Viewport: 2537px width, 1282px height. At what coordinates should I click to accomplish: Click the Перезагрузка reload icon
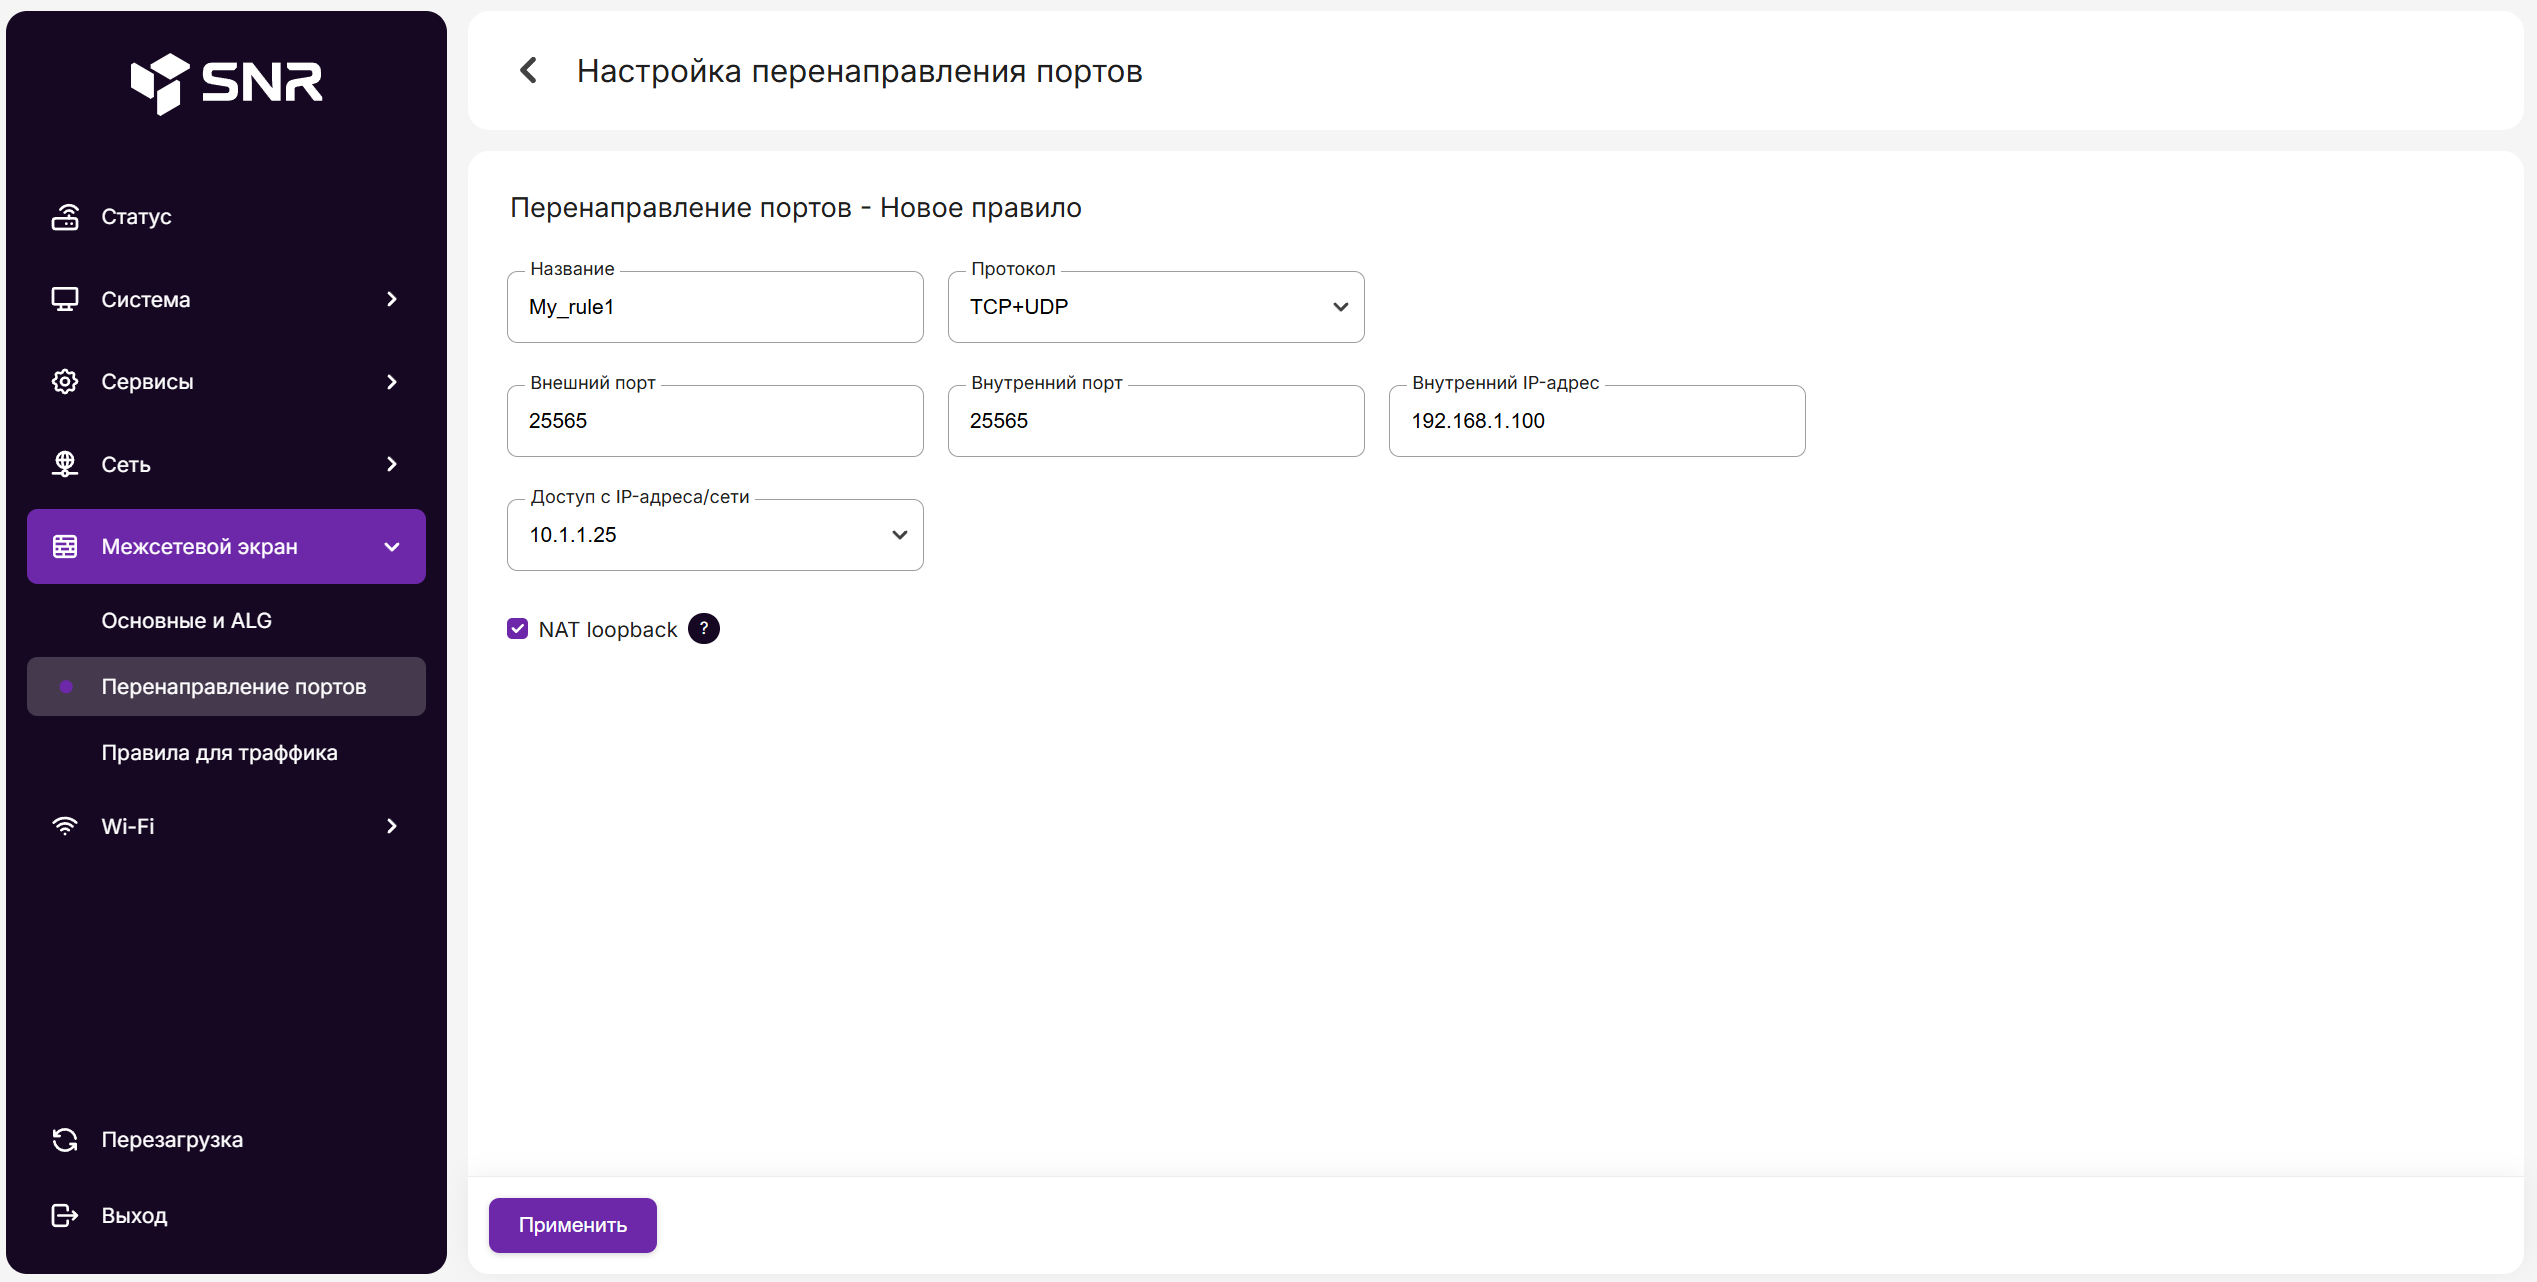pos(65,1139)
